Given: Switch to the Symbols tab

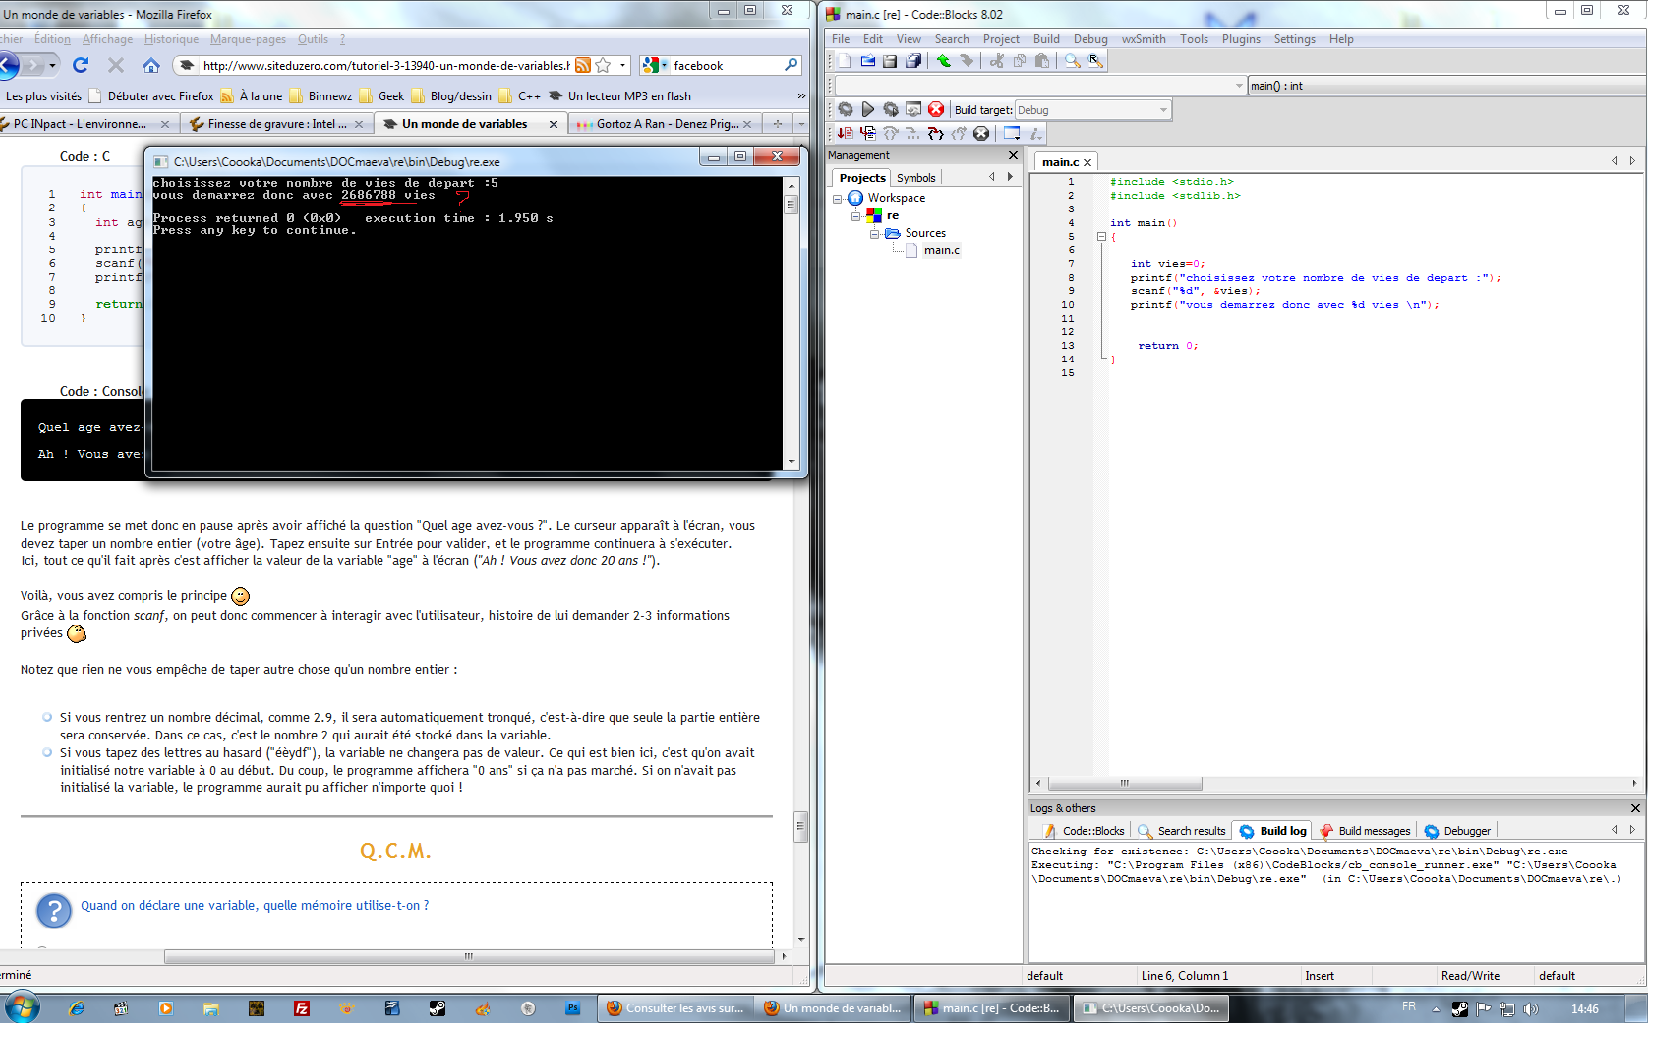Looking at the screenshot, I should [916, 178].
